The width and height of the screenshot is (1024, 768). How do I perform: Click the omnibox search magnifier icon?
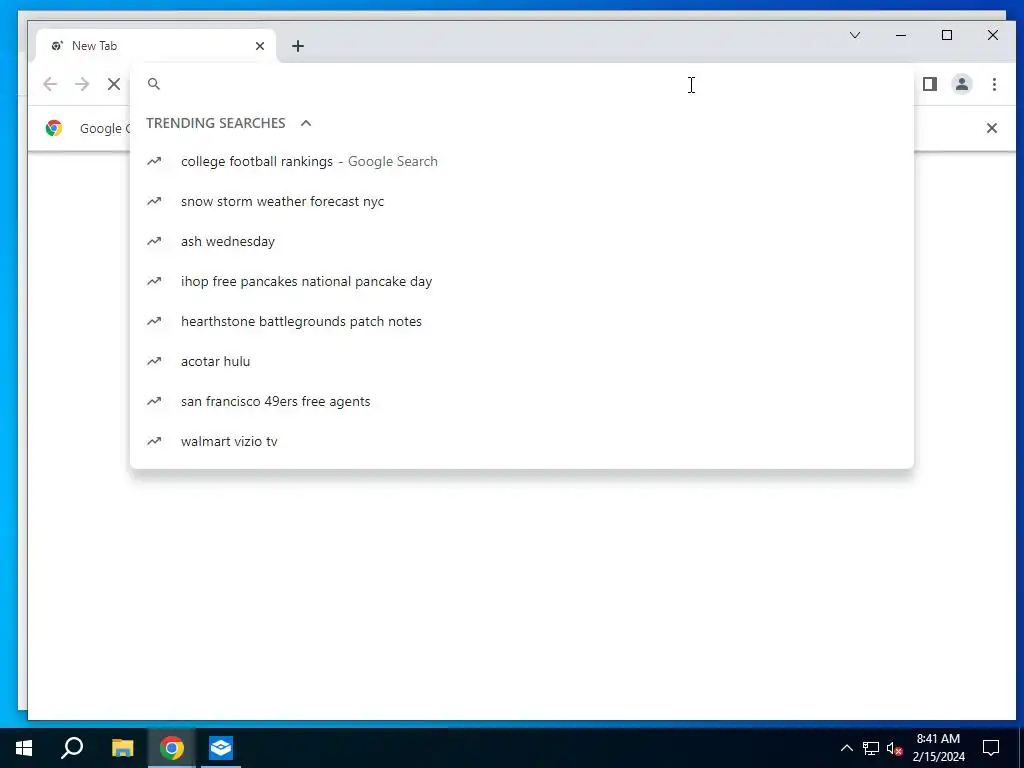coord(153,84)
